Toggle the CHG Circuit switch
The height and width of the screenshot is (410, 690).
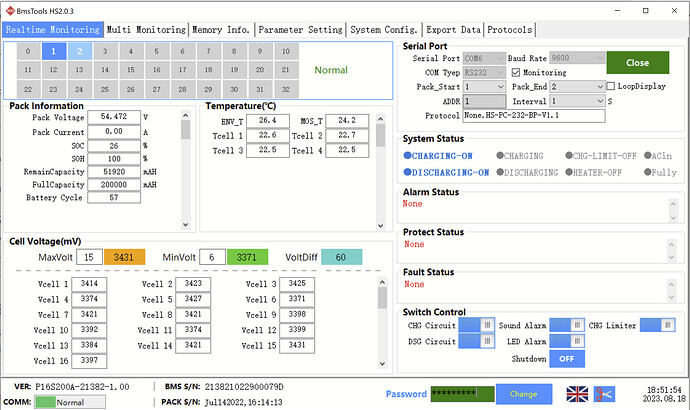coord(477,325)
